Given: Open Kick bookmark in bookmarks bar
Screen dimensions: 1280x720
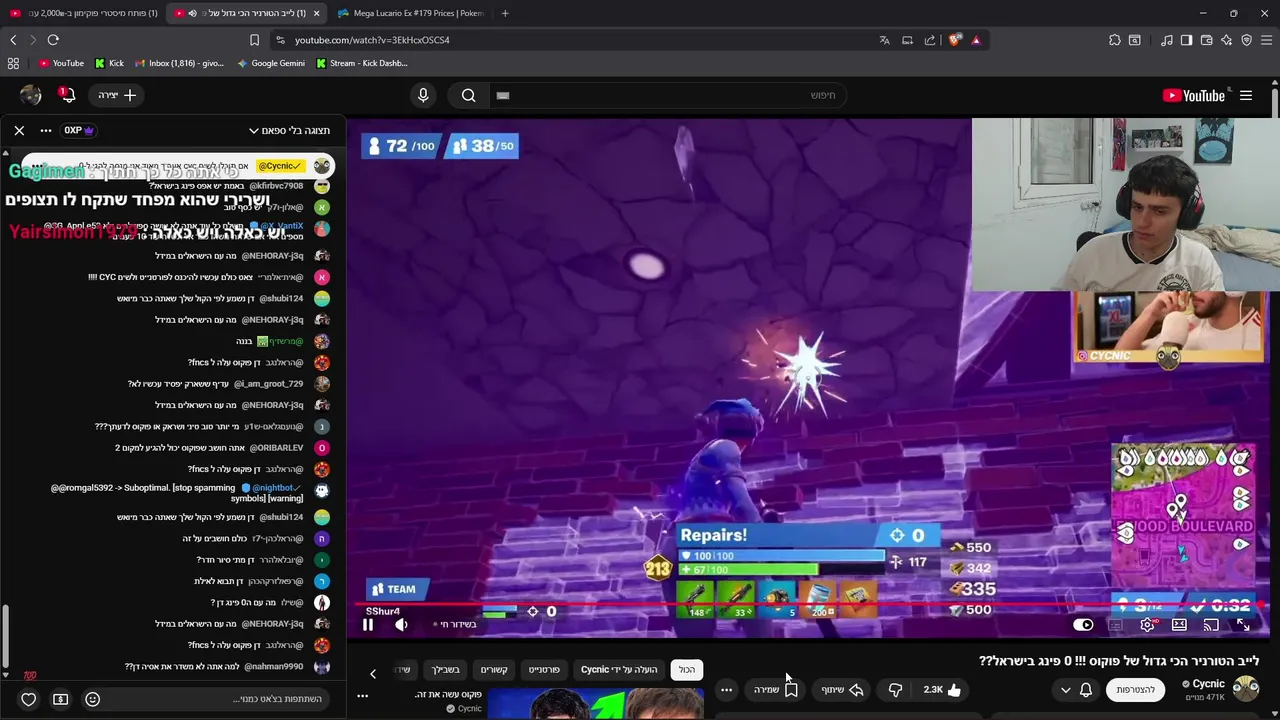Looking at the screenshot, I should pos(109,63).
